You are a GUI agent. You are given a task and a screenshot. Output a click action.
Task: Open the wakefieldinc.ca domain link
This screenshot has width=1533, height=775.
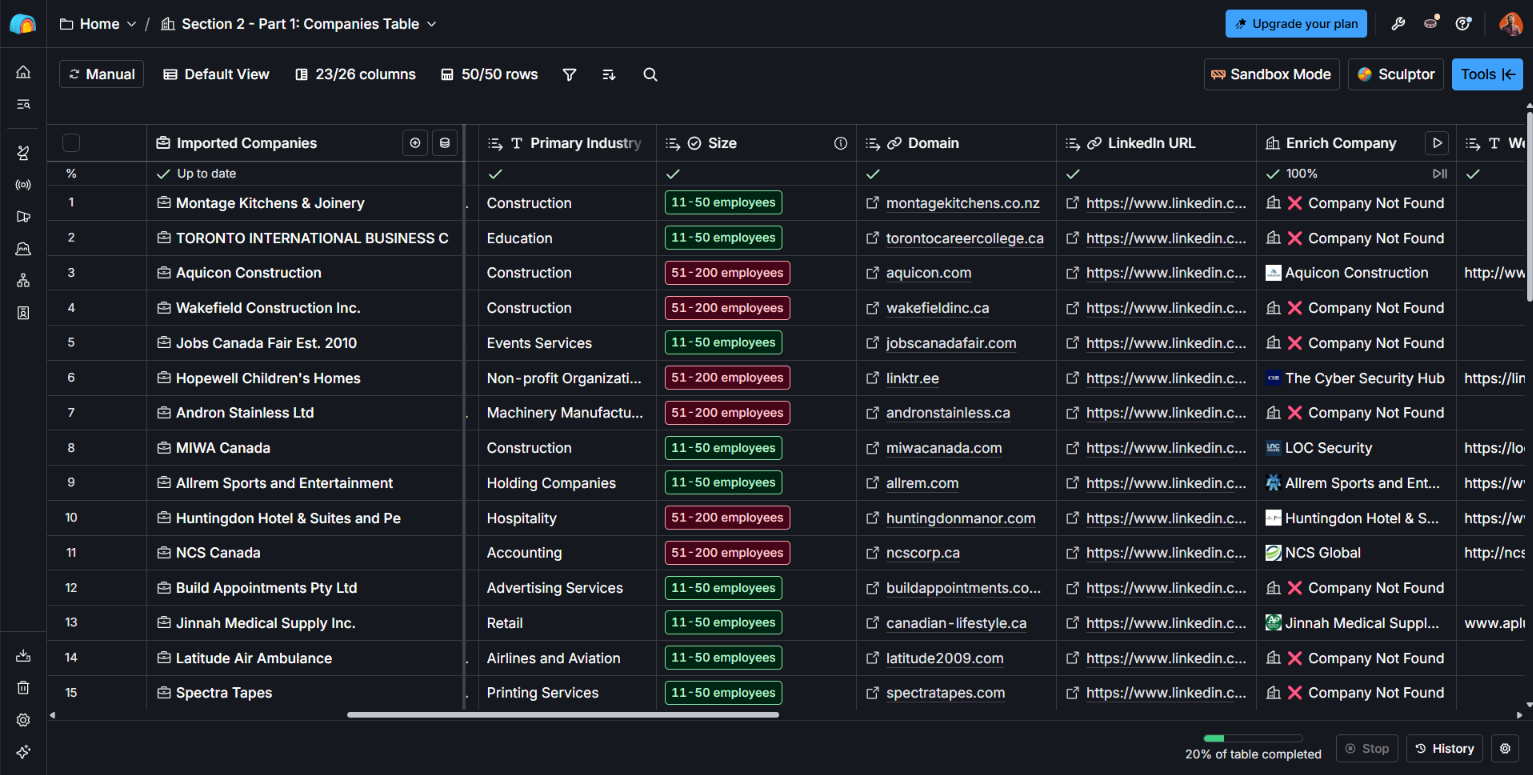(x=937, y=308)
